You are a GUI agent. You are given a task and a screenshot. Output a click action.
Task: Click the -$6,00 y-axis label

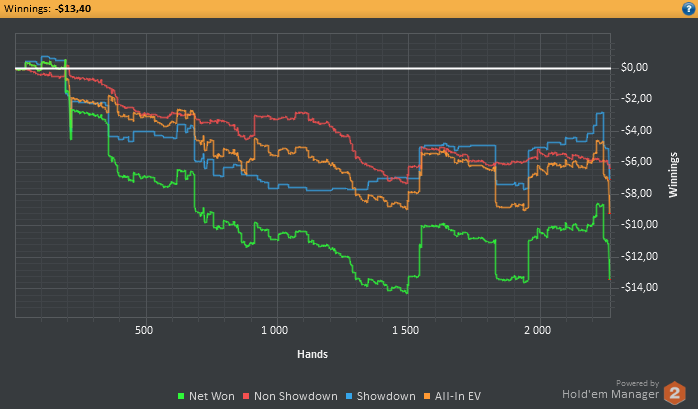637,162
